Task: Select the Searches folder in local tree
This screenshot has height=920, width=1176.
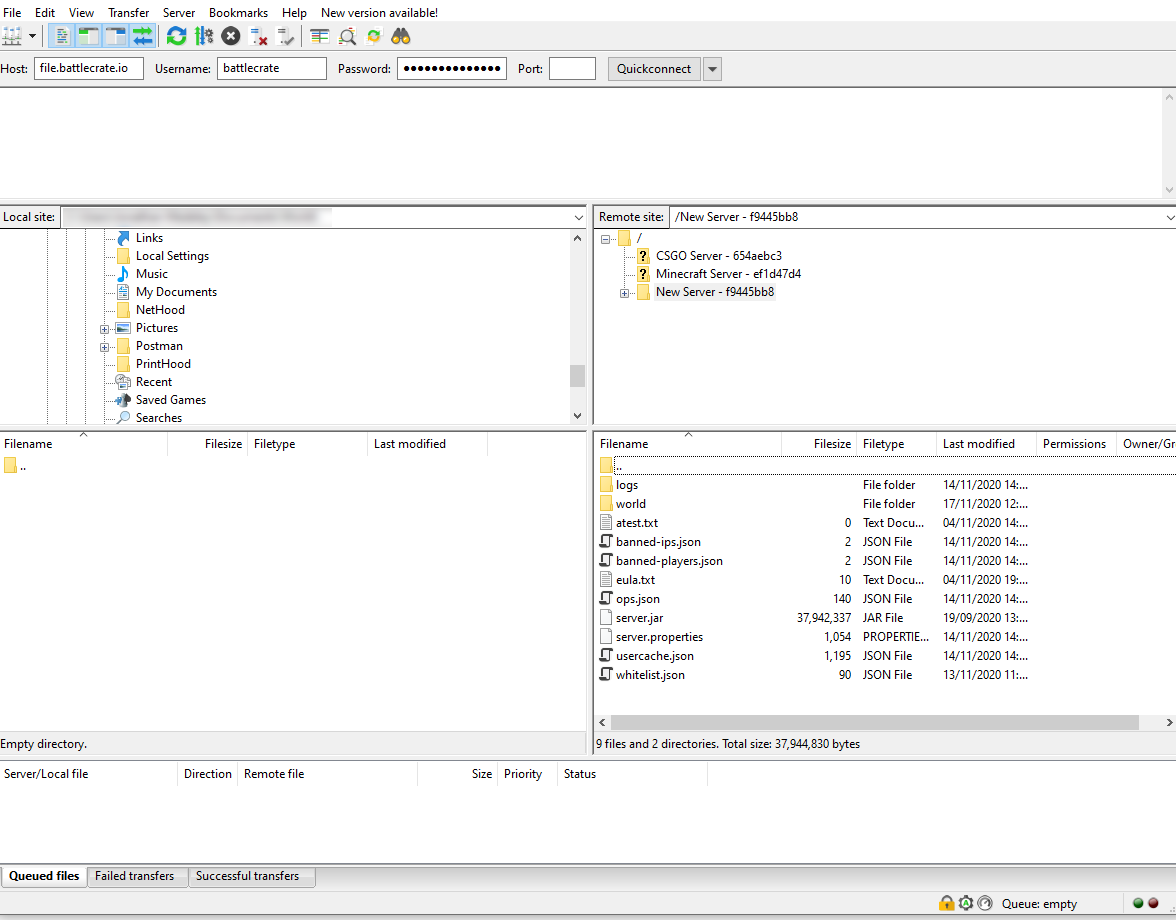Action: pyautogui.click(x=158, y=418)
